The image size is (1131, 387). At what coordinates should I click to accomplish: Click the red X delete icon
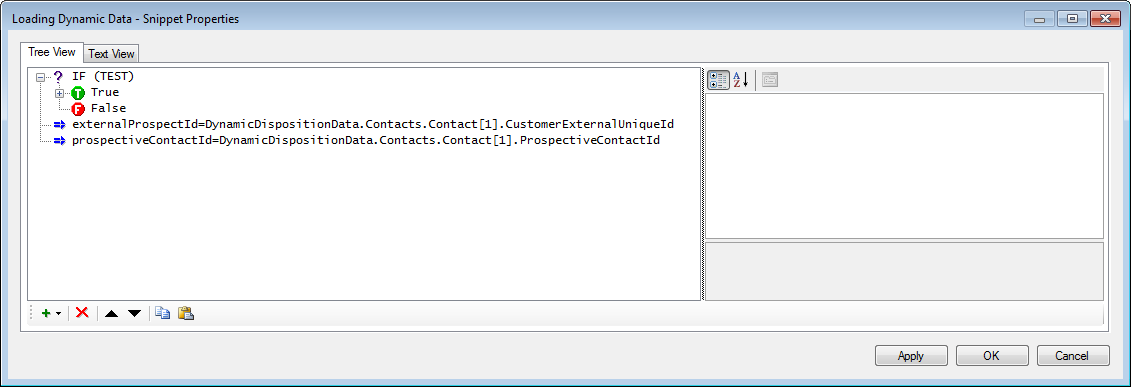pyautogui.click(x=82, y=313)
